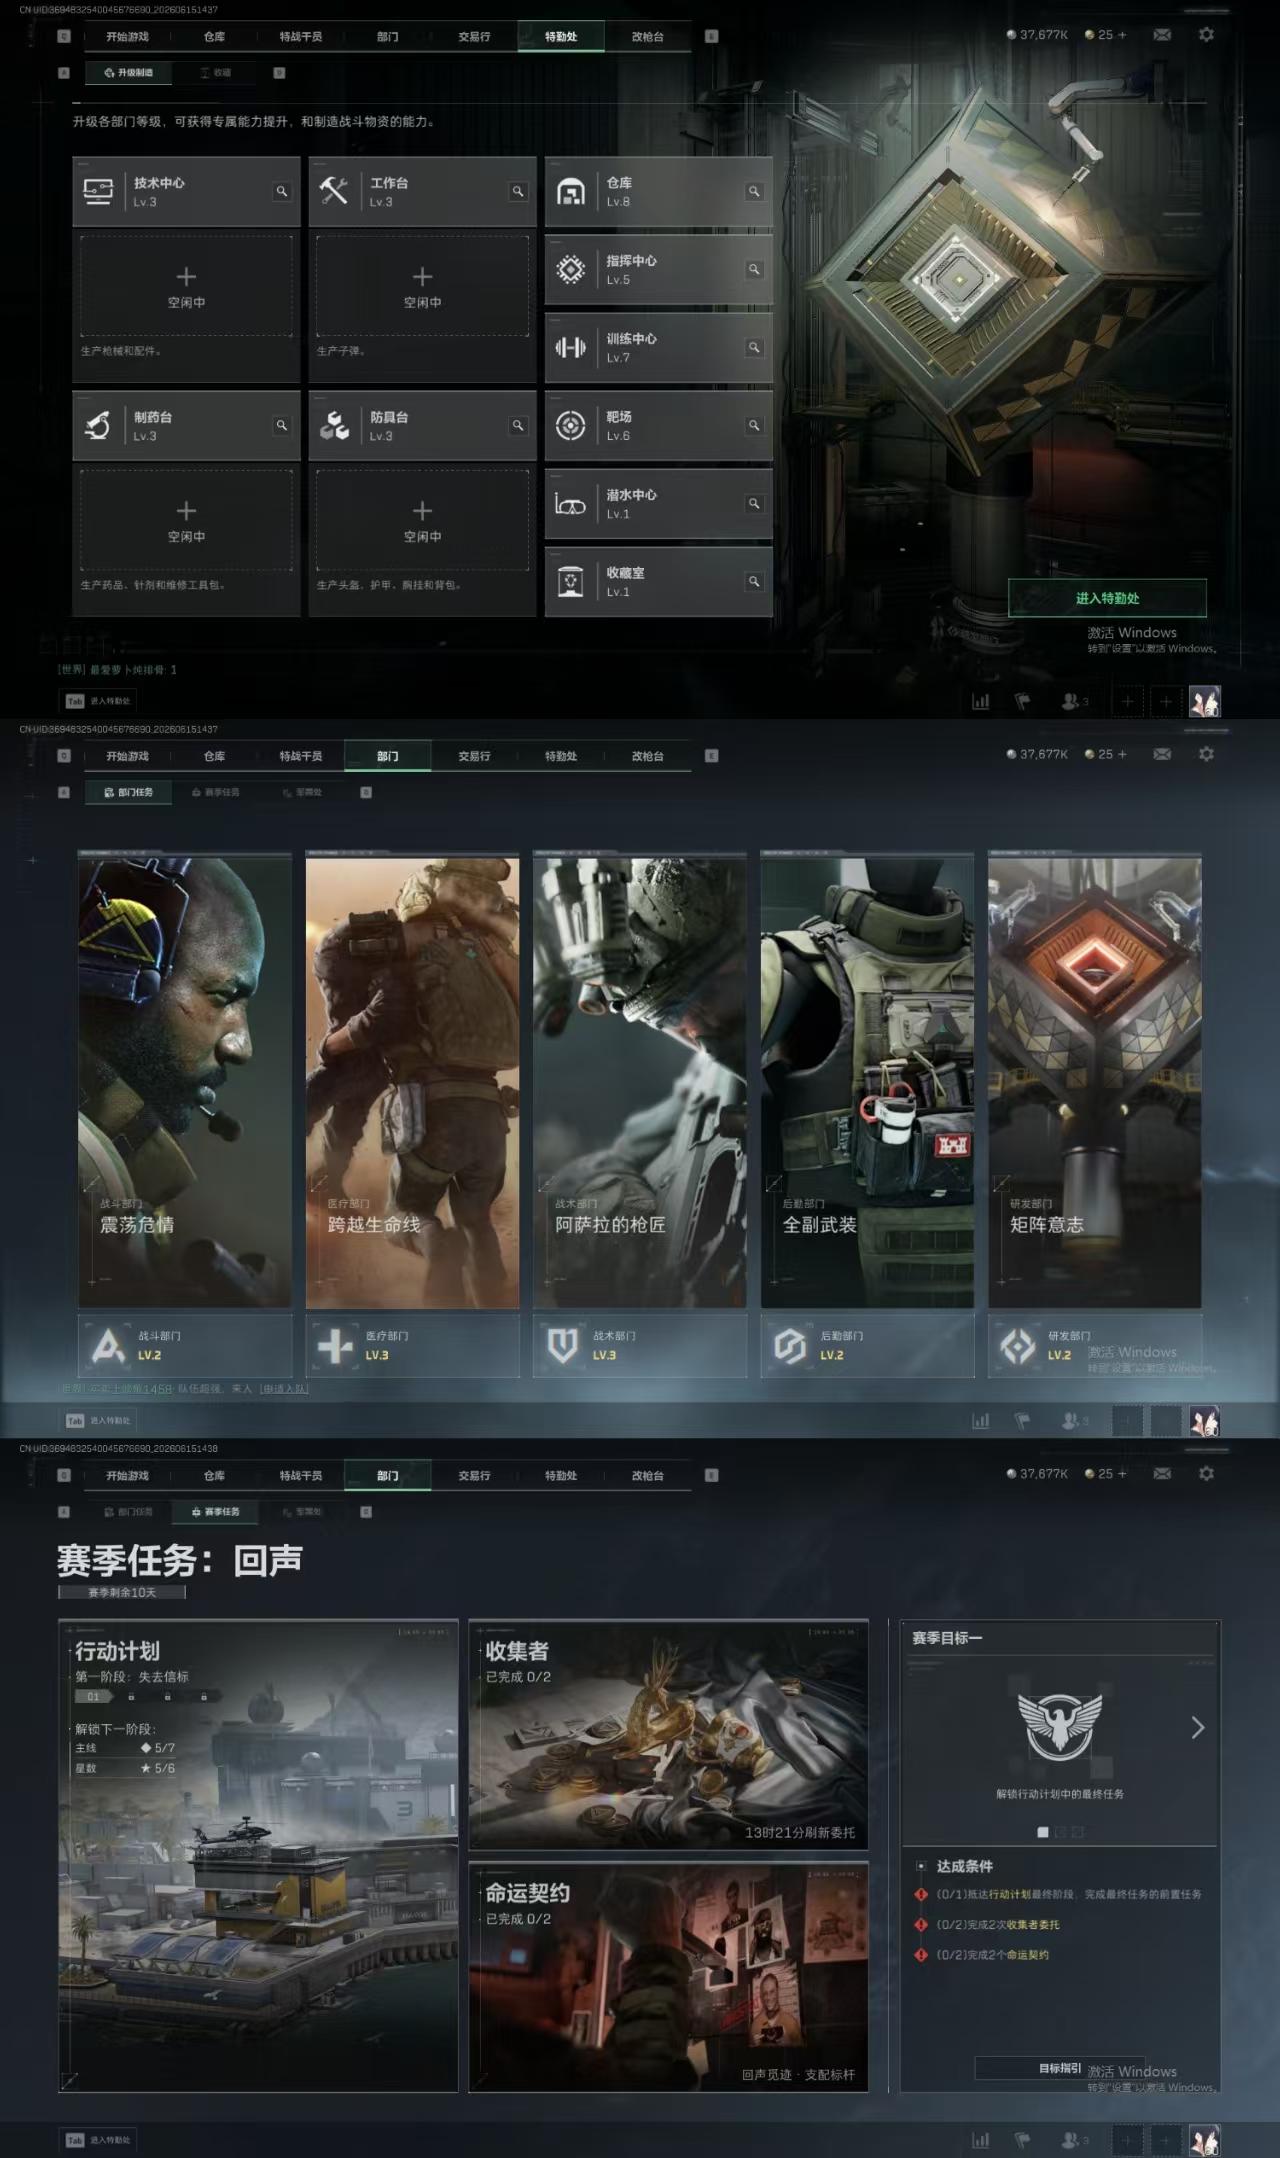Select the 矩阵意志 mission card
Image resolution: width=1280 pixels, height=2158 pixels.
(x=1095, y=1080)
